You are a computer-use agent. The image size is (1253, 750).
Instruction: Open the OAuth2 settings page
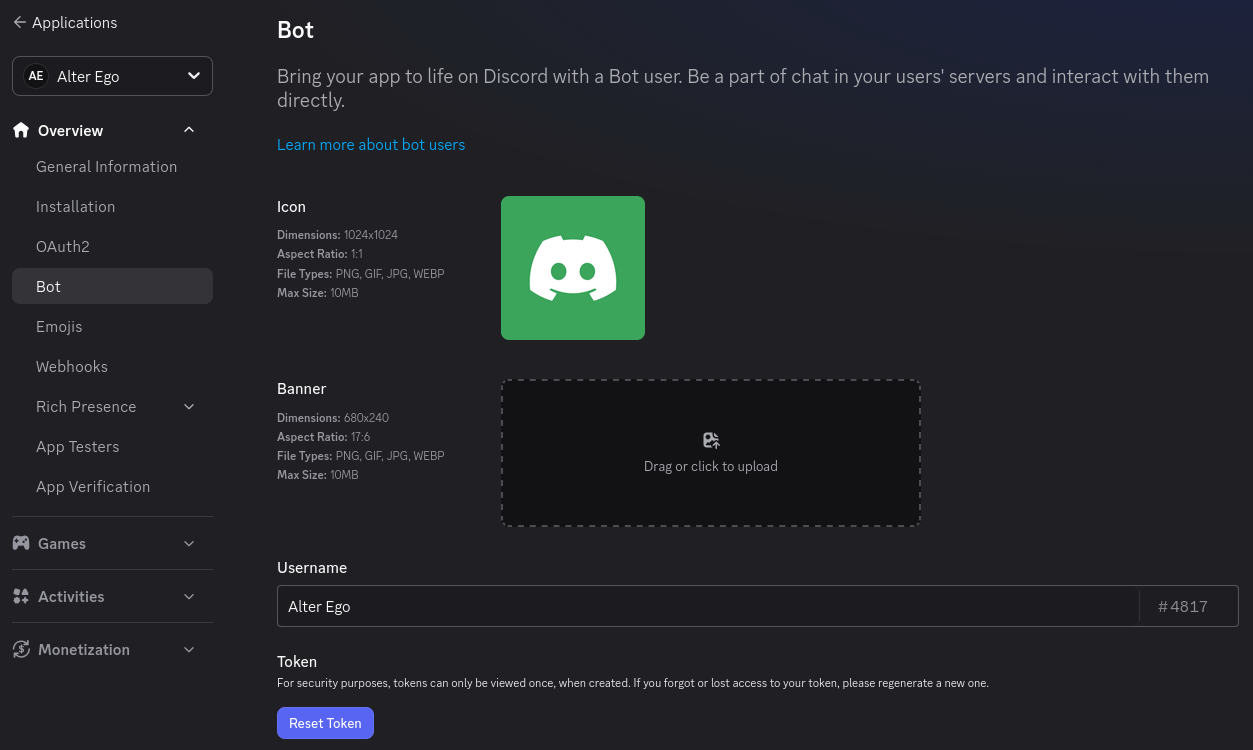pos(112,247)
